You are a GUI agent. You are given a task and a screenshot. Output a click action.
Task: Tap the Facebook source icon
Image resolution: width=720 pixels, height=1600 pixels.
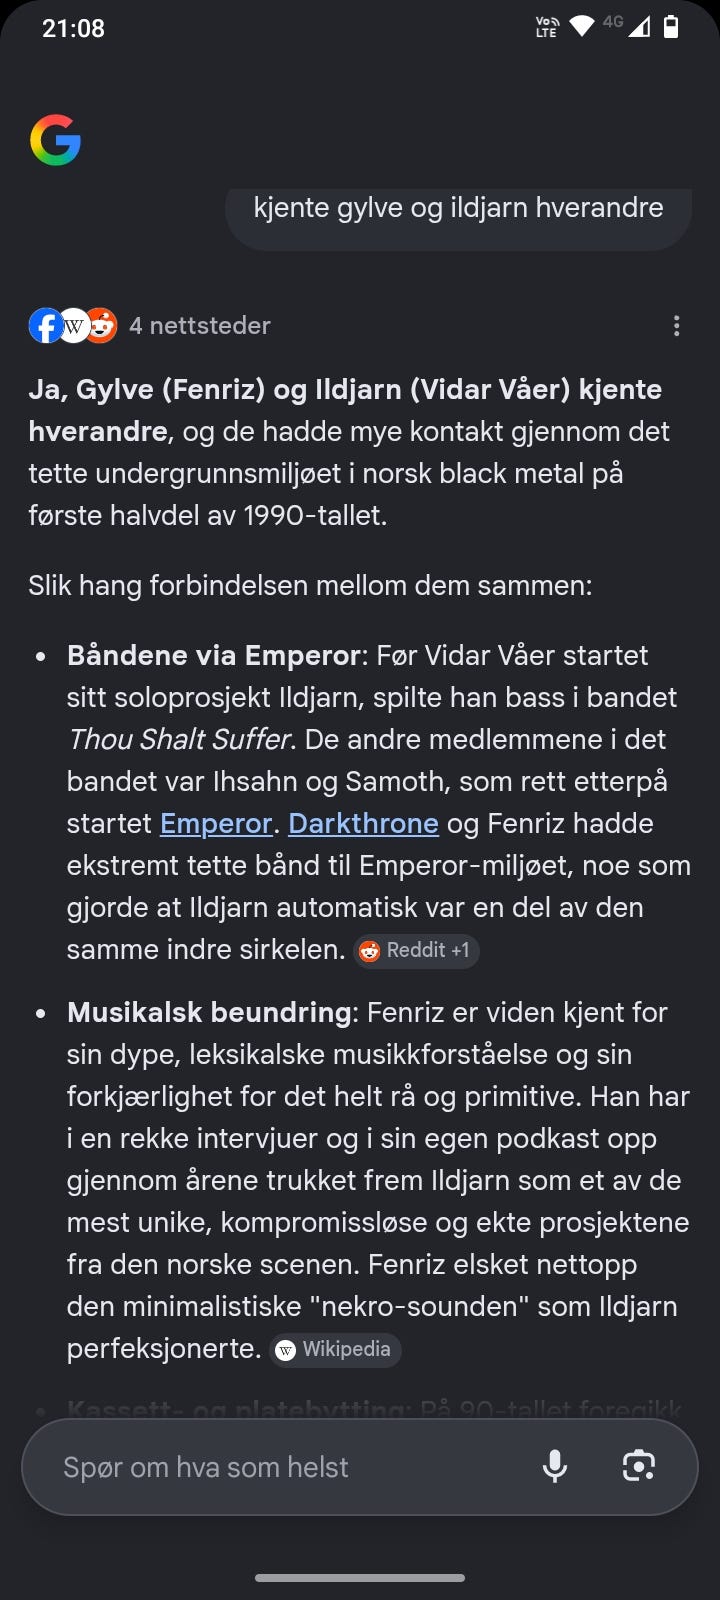coord(44,326)
